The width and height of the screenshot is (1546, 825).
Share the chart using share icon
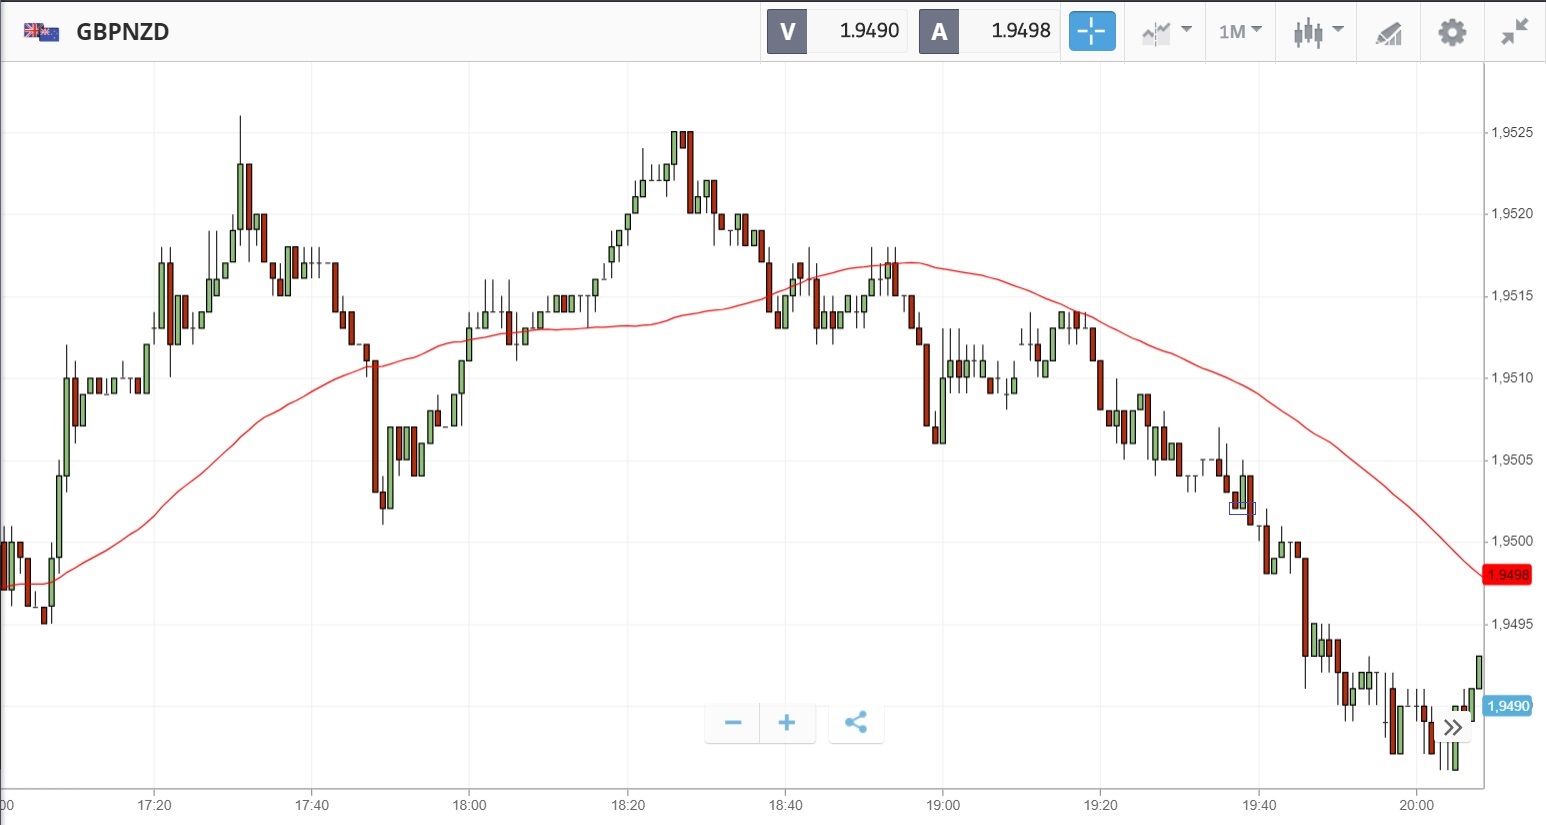[x=856, y=723]
